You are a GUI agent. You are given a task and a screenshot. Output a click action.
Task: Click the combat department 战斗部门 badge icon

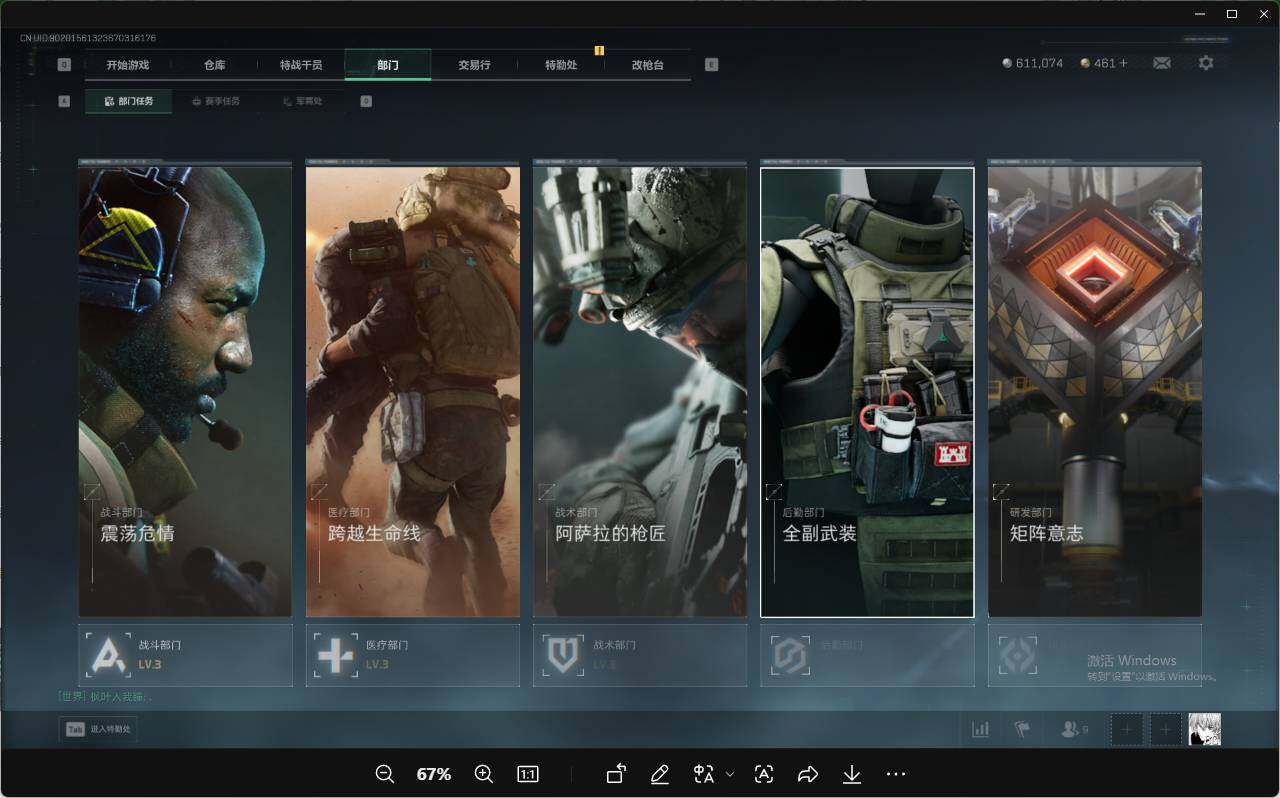[x=107, y=655]
